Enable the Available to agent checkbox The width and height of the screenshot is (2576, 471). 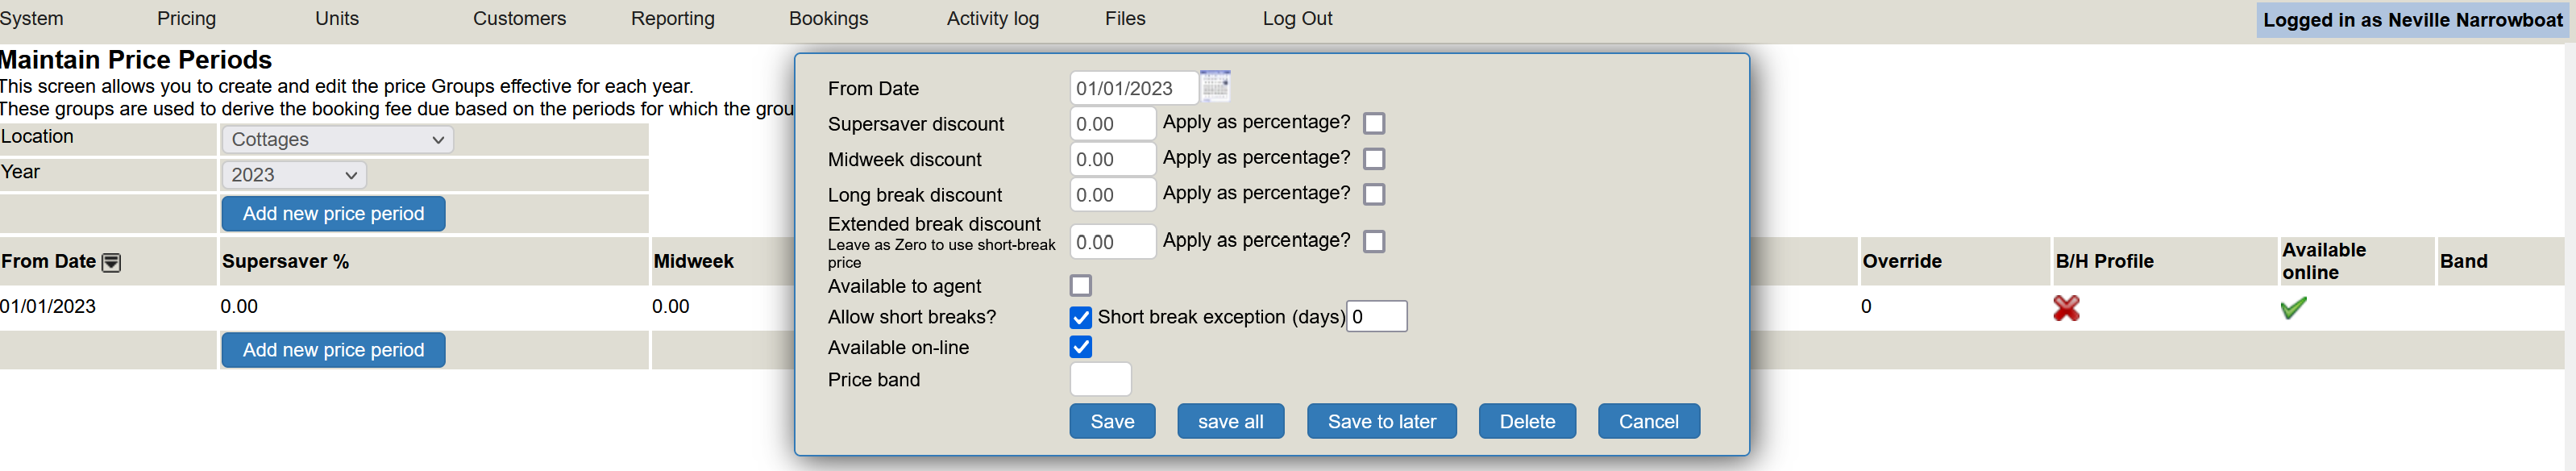[1080, 286]
